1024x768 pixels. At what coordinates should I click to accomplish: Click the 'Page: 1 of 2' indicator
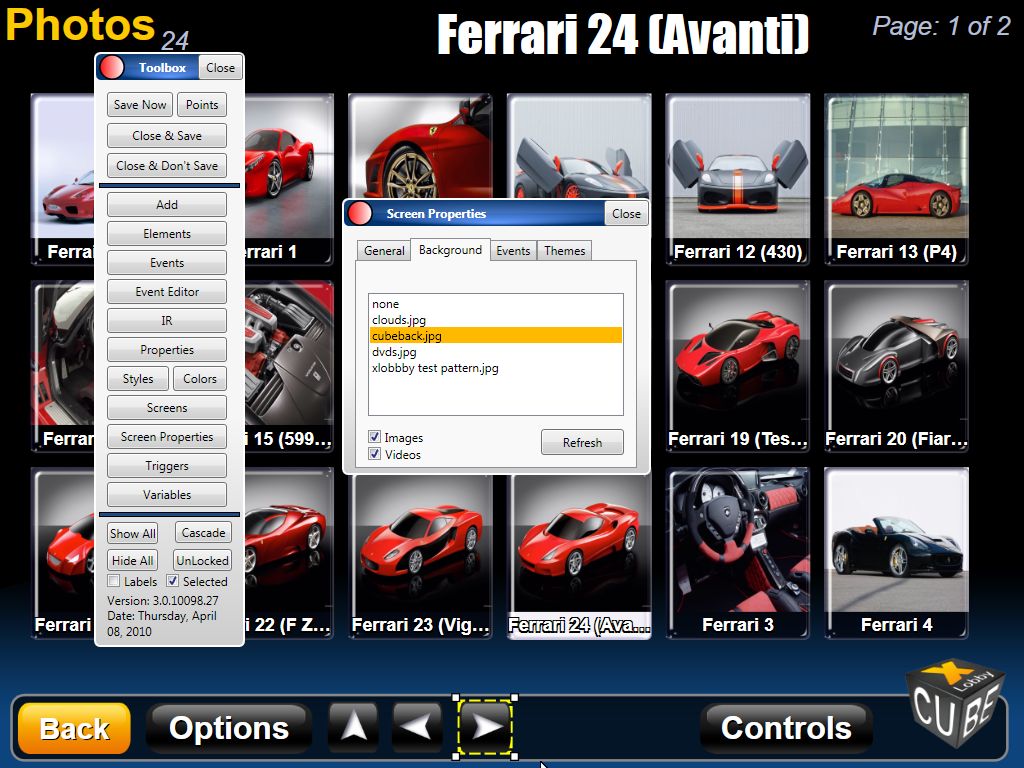(x=941, y=26)
